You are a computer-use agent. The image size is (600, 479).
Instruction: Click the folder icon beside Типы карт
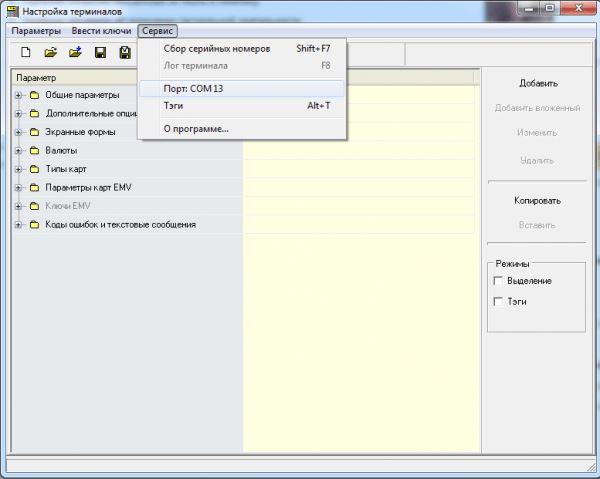[x=34, y=169]
